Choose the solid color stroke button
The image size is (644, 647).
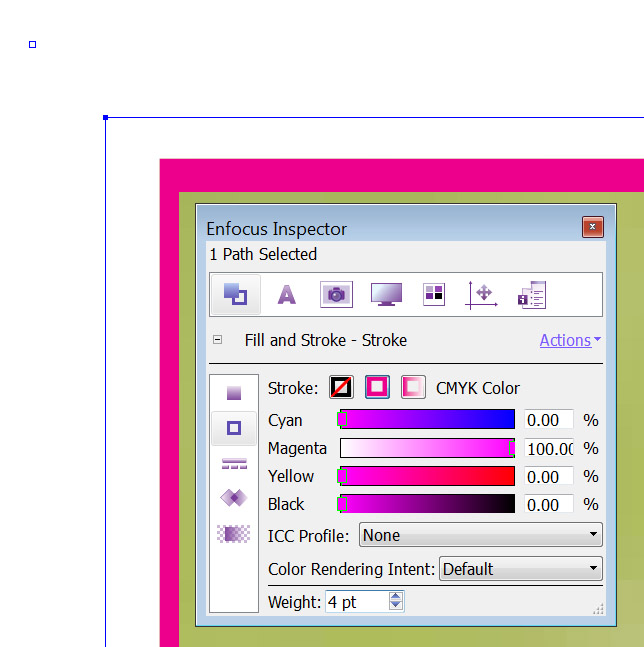point(377,387)
